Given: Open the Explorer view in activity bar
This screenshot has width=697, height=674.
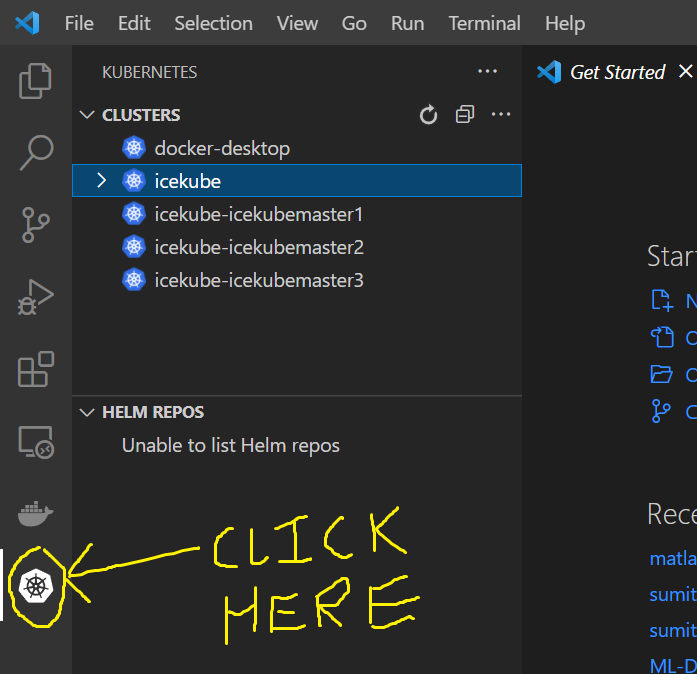Looking at the screenshot, I should click(x=36, y=80).
